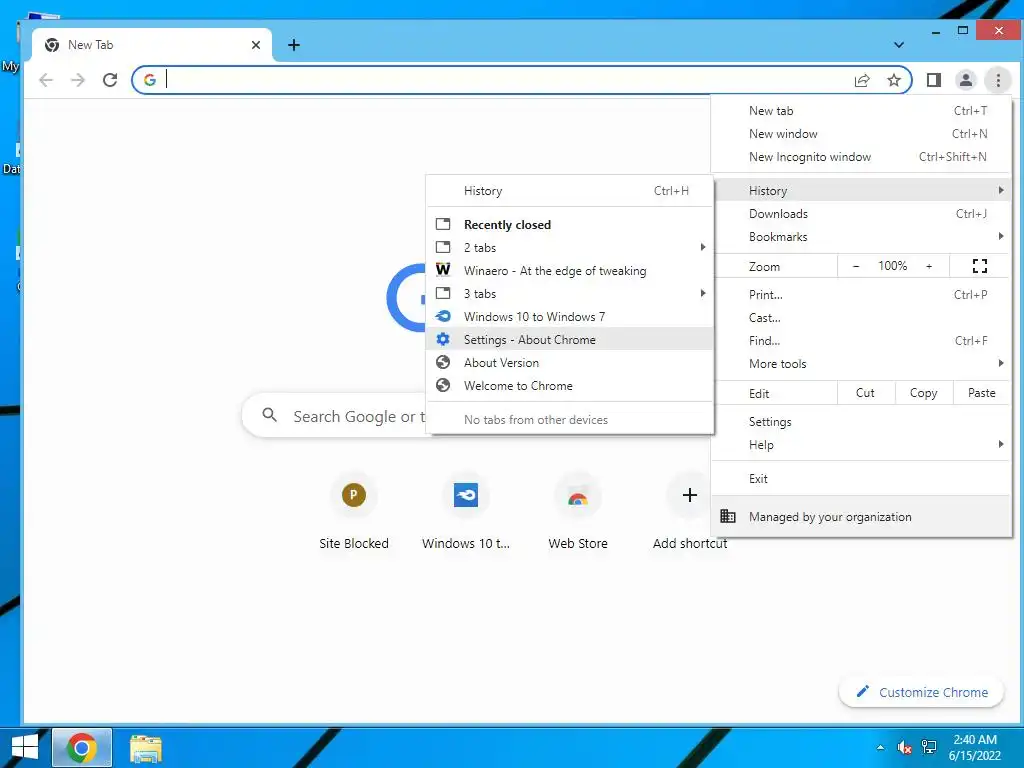1024x768 pixels.
Task: Open Settings from Chrome menu
Action: 861,421
